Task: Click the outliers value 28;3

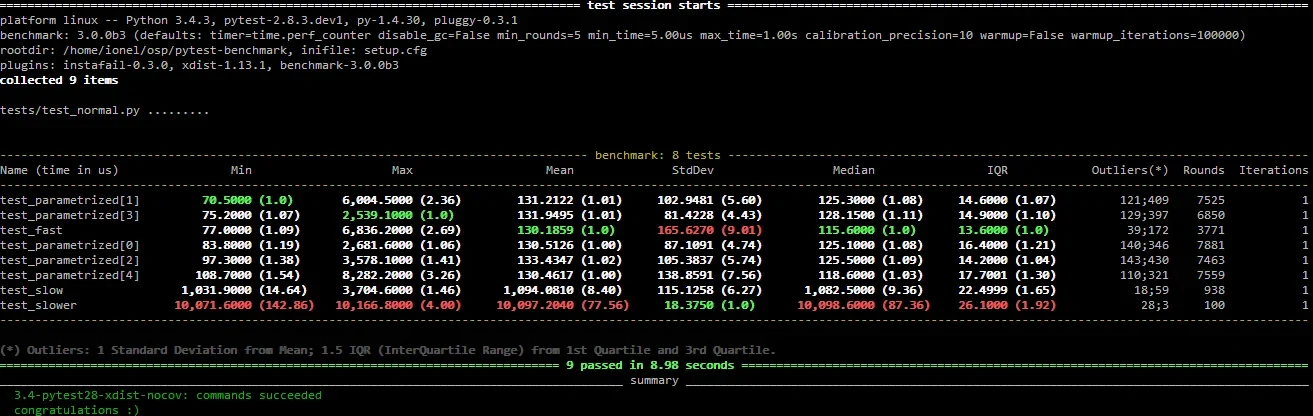Action: (1155, 305)
